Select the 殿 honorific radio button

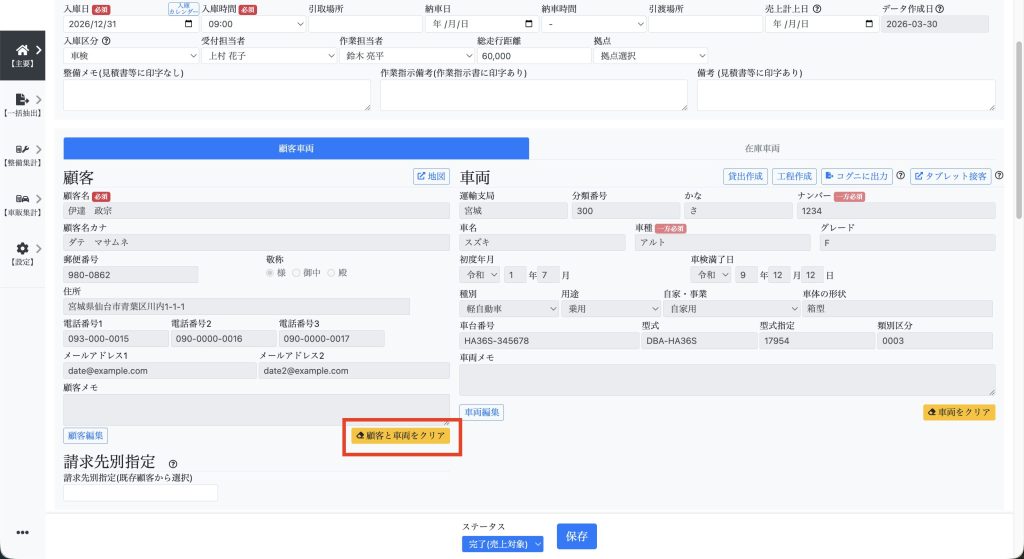pos(331,273)
